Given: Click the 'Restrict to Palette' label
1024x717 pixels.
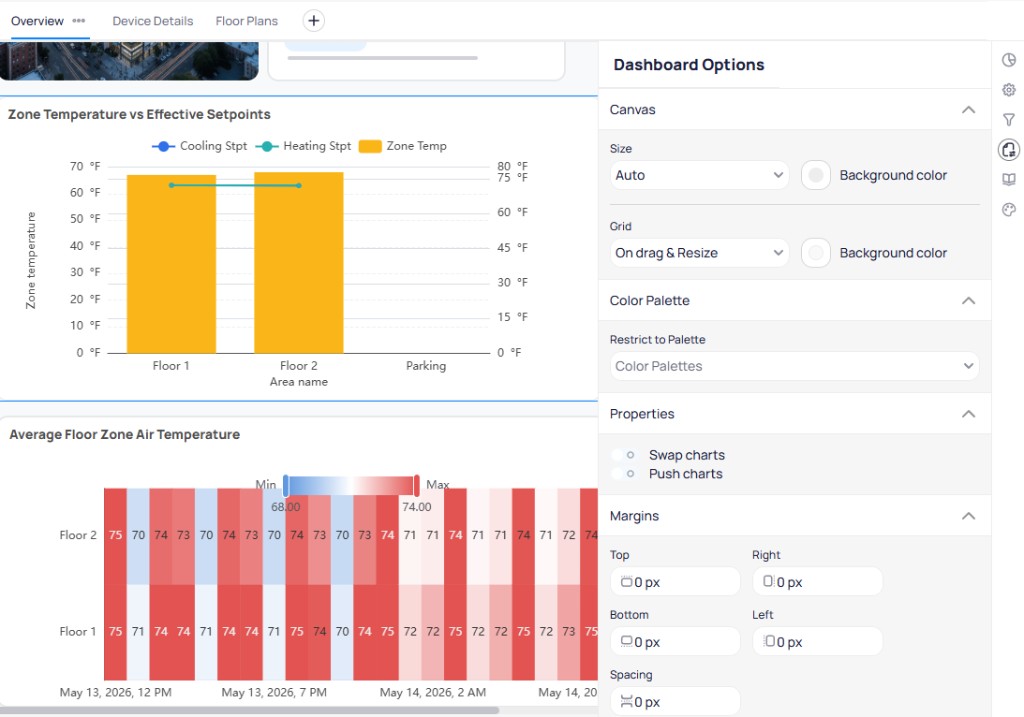Looking at the screenshot, I should pos(658,340).
